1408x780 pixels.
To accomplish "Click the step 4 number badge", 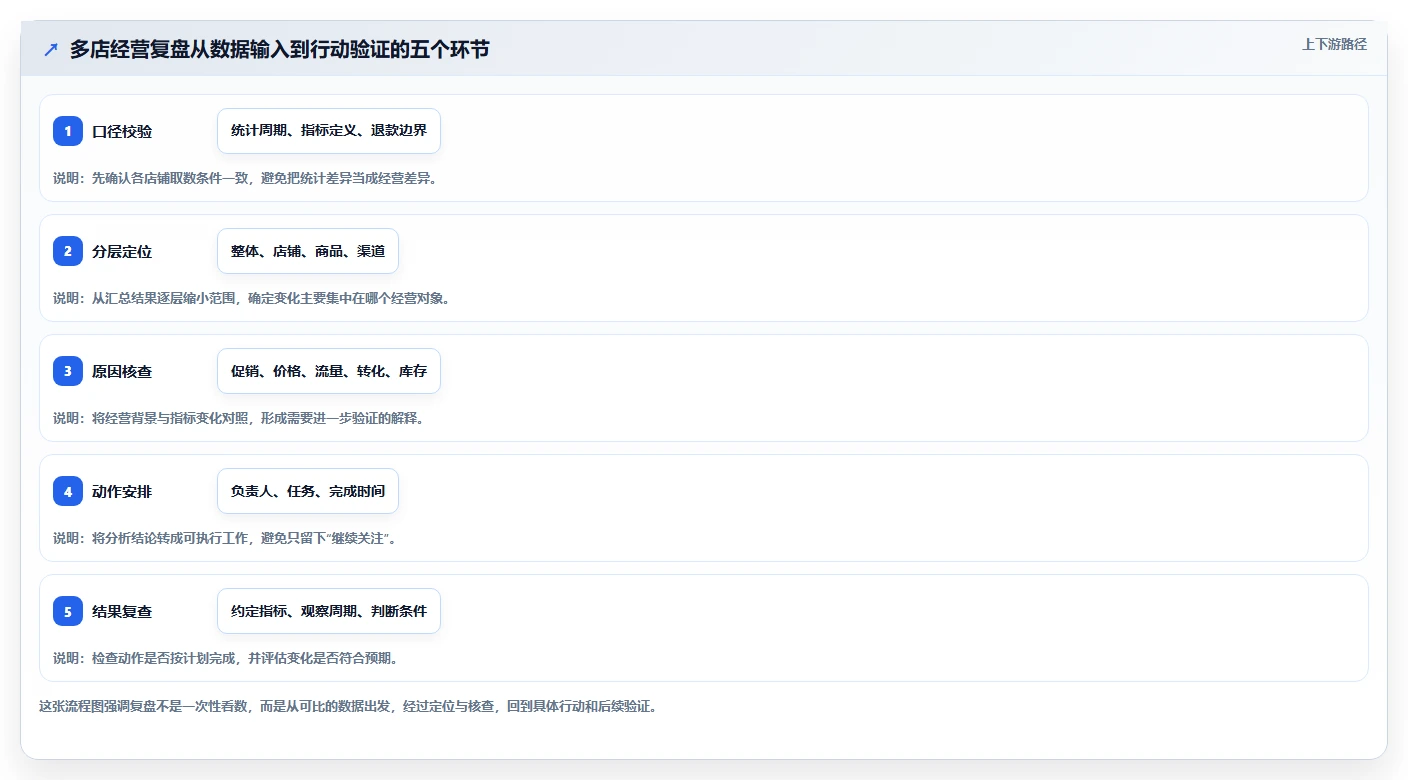I will click(x=68, y=491).
